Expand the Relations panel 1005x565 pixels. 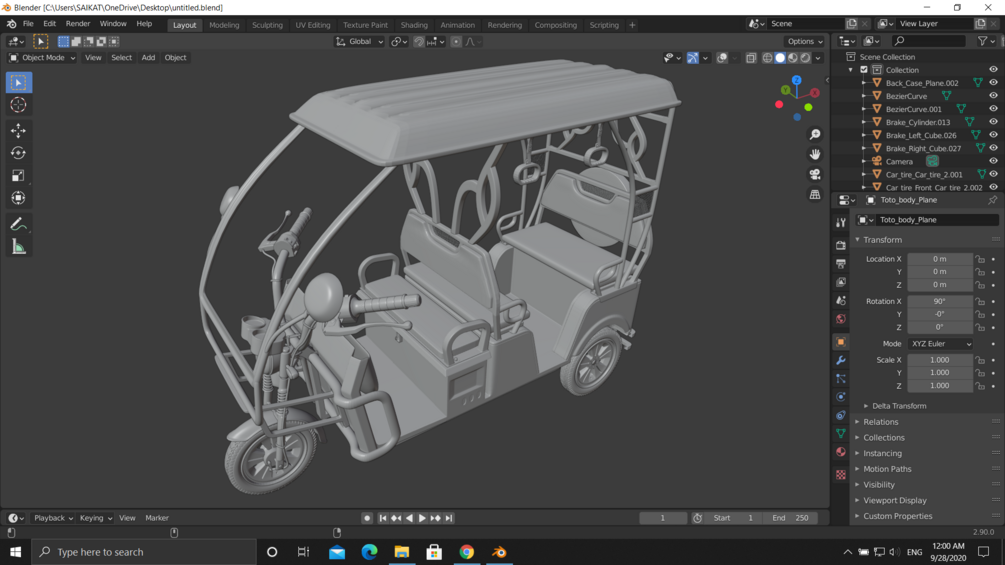click(x=881, y=422)
